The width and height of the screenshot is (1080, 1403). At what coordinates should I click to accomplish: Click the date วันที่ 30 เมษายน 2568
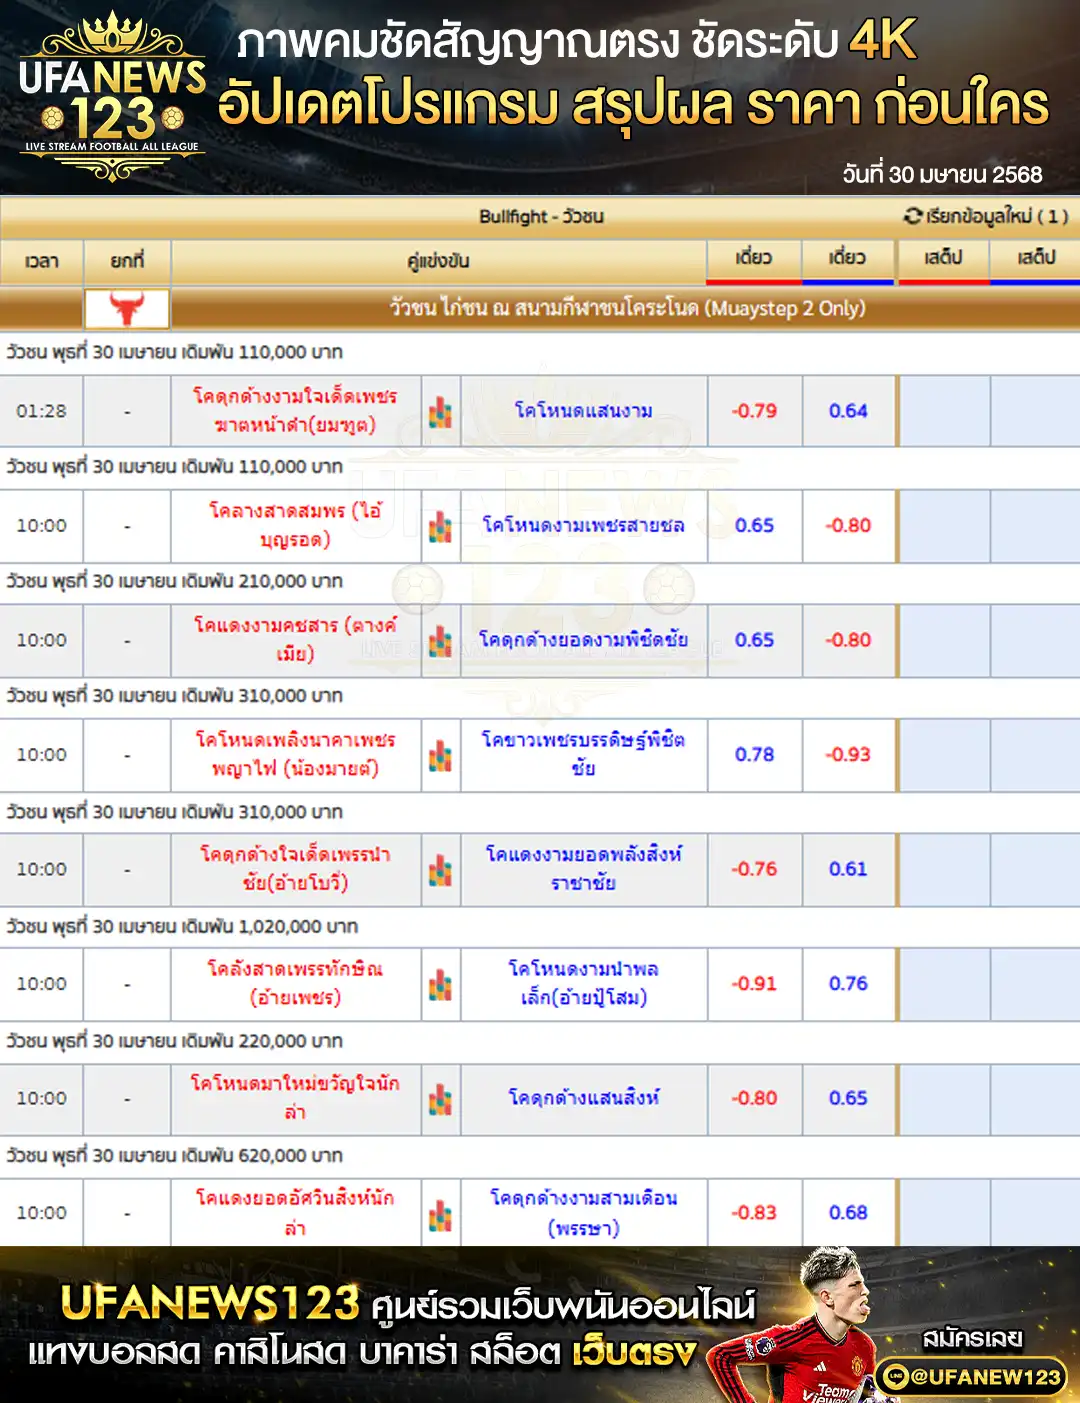(942, 174)
